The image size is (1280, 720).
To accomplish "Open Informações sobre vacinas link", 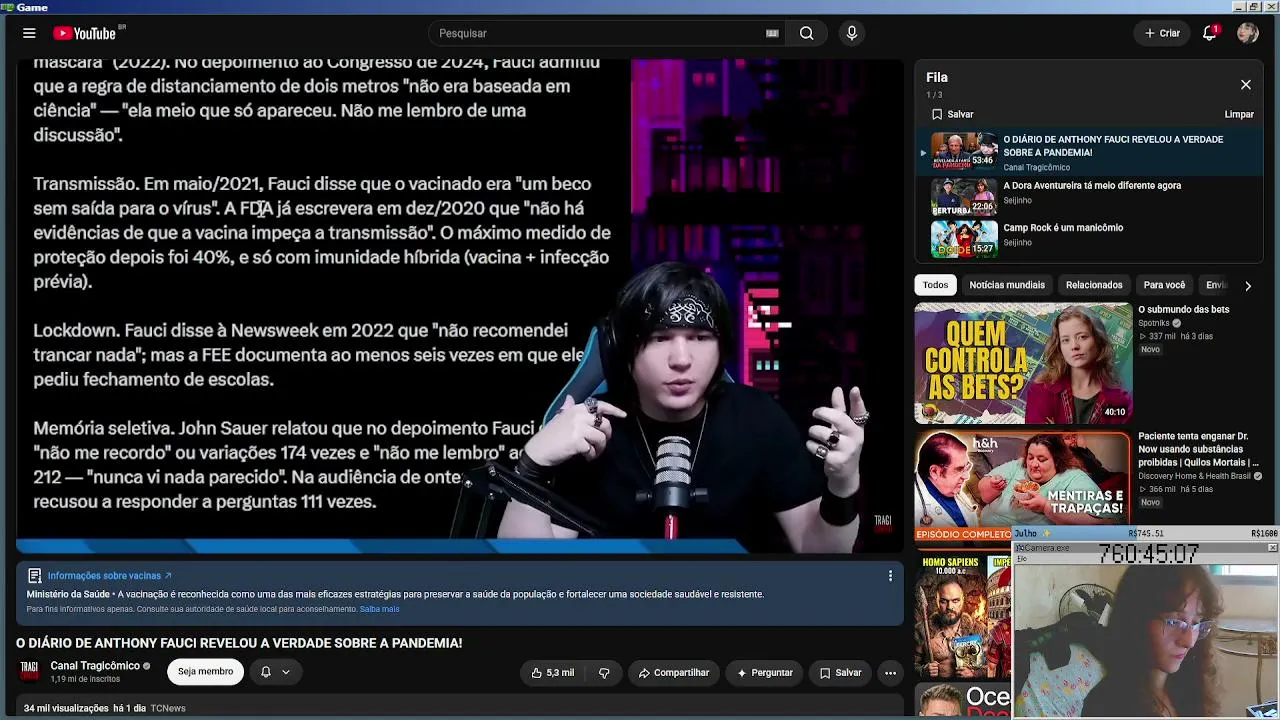I will (110, 576).
